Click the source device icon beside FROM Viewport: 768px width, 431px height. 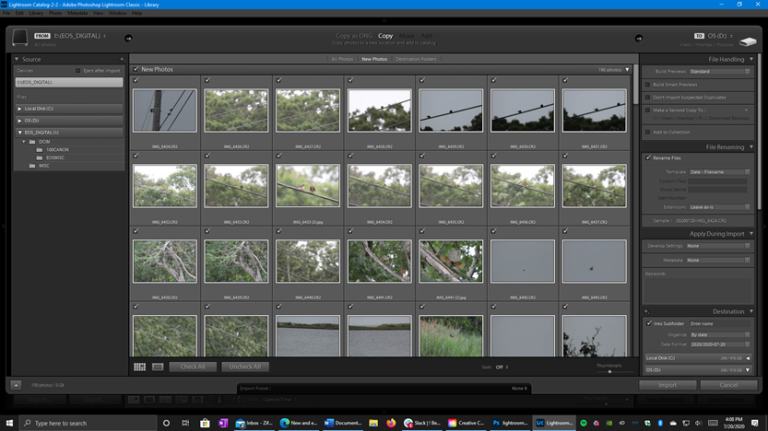20,37
